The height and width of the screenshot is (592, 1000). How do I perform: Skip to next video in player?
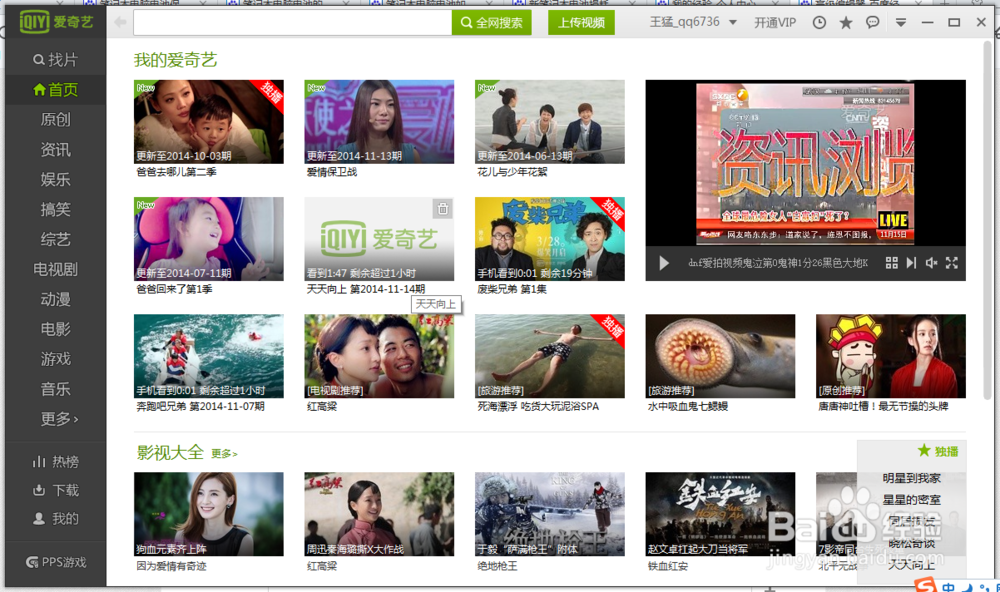(911, 263)
